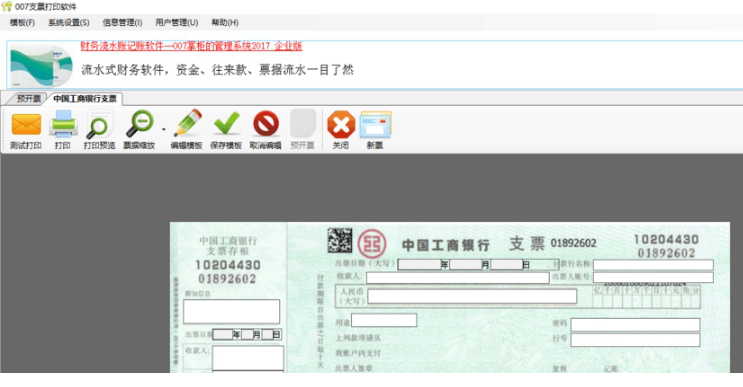Click 保存模板 green checkmark icon
Screen dimensions: 743x387
click(x=227, y=124)
